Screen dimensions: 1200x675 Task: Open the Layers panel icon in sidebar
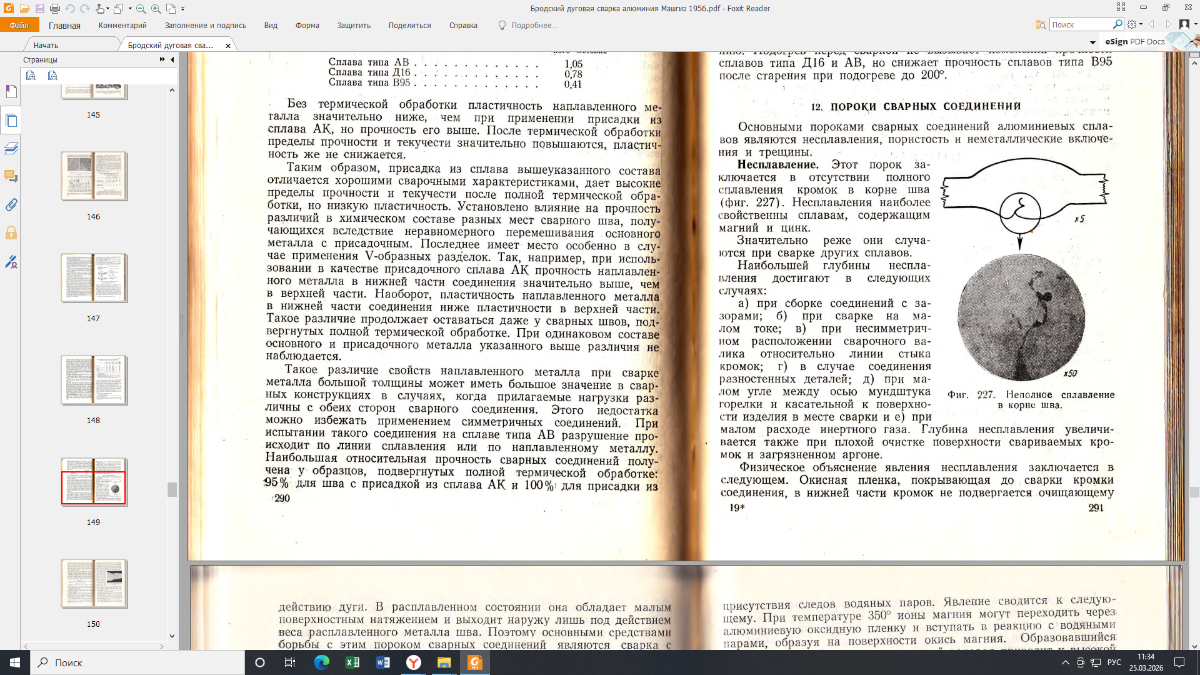point(11,148)
